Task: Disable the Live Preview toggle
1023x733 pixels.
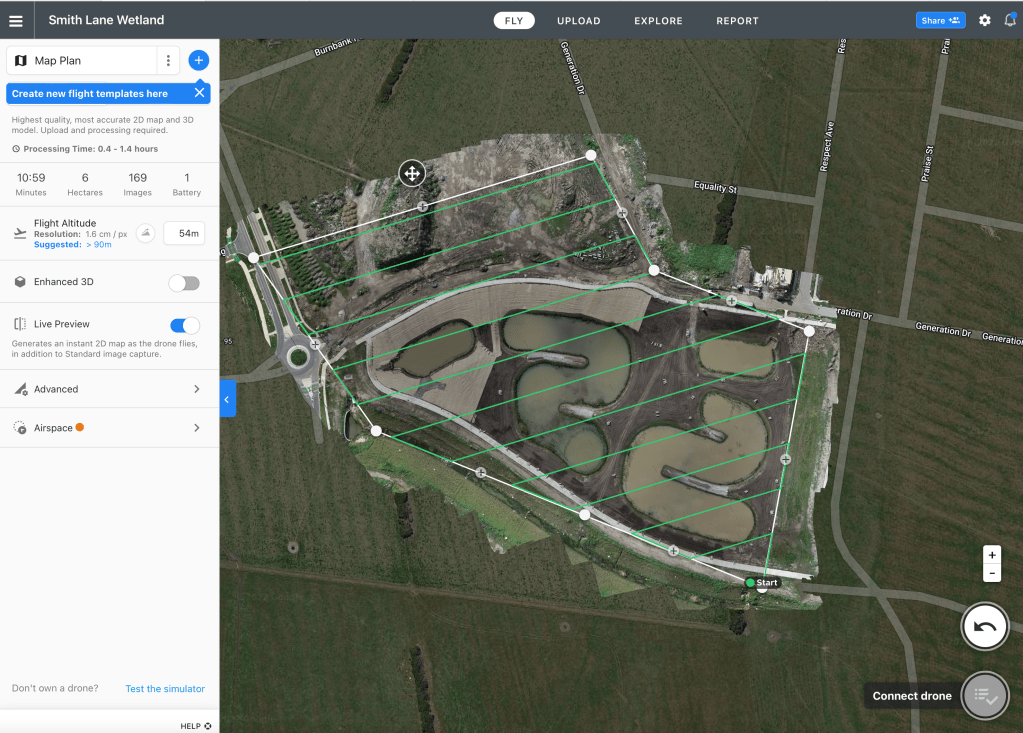Action: tap(185, 325)
